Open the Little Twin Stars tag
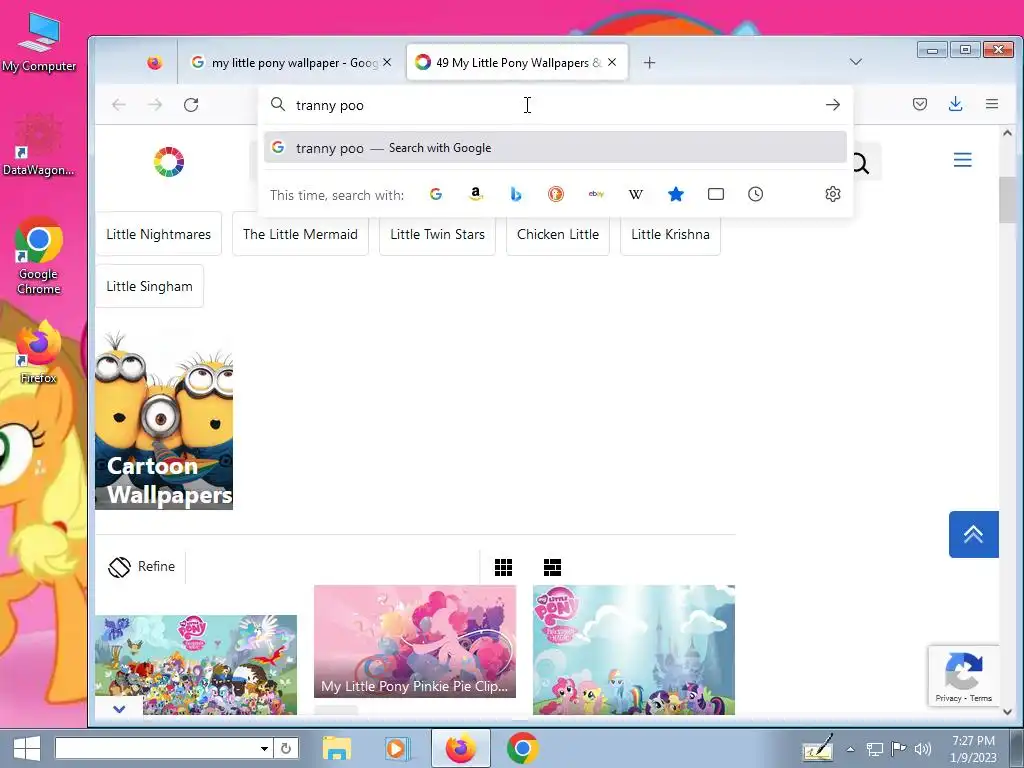Screen dimensions: 1024x768 (x=438, y=234)
